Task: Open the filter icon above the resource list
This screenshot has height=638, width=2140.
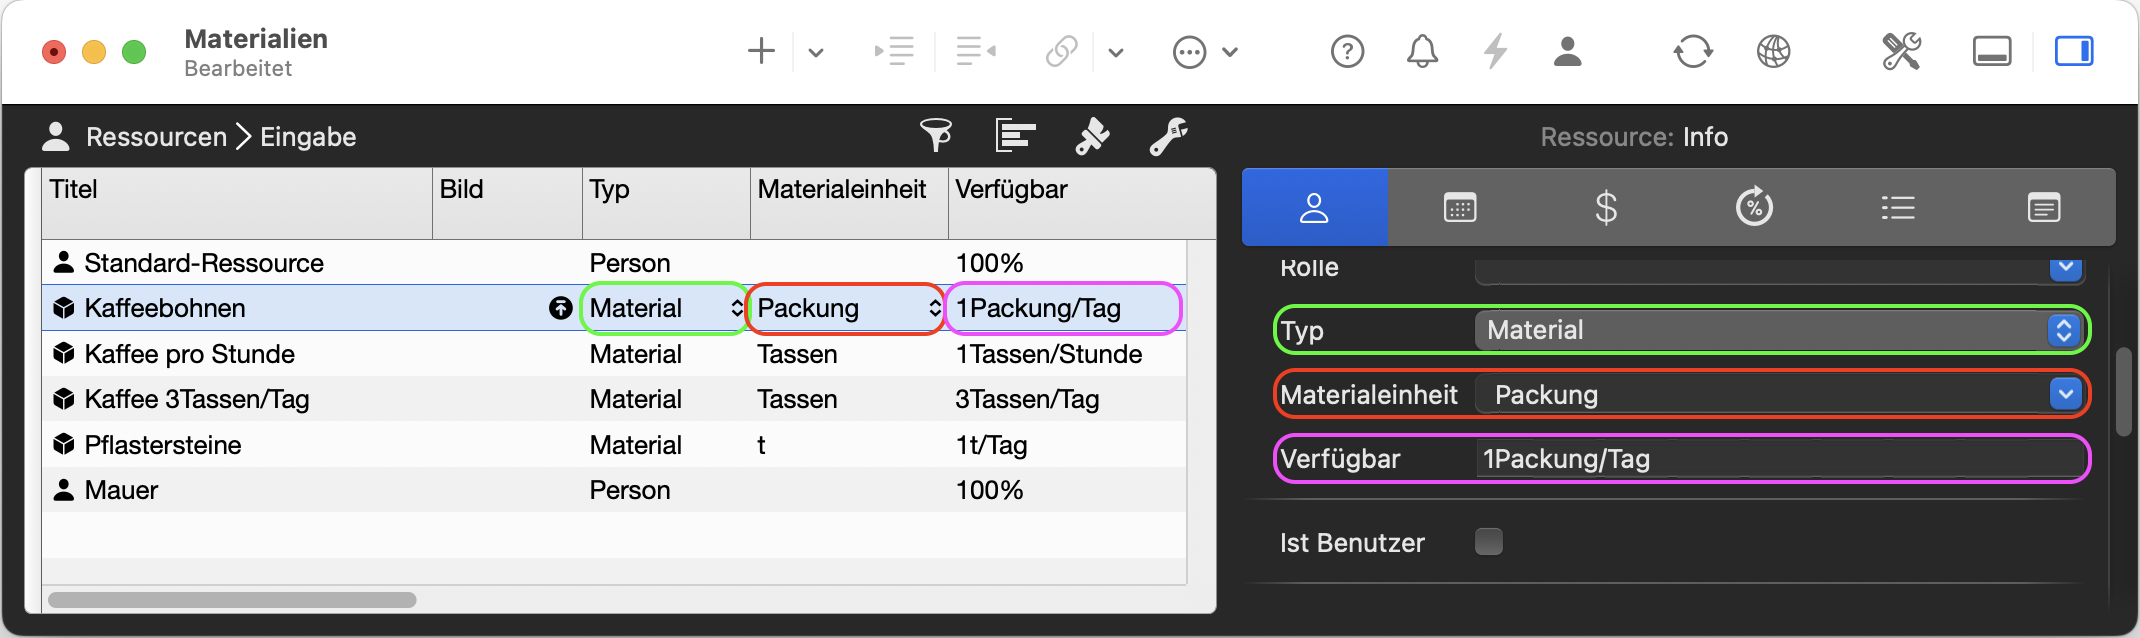Action: point(934,136)
